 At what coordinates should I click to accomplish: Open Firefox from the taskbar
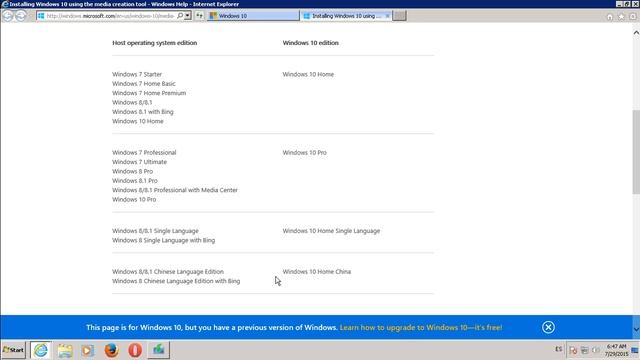point(111,350)
